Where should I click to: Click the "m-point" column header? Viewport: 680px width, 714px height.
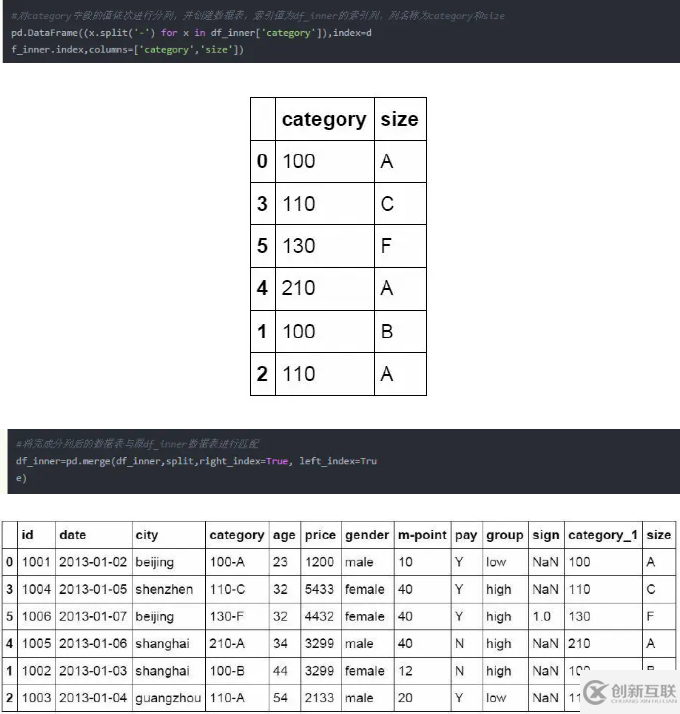[421, 535]
